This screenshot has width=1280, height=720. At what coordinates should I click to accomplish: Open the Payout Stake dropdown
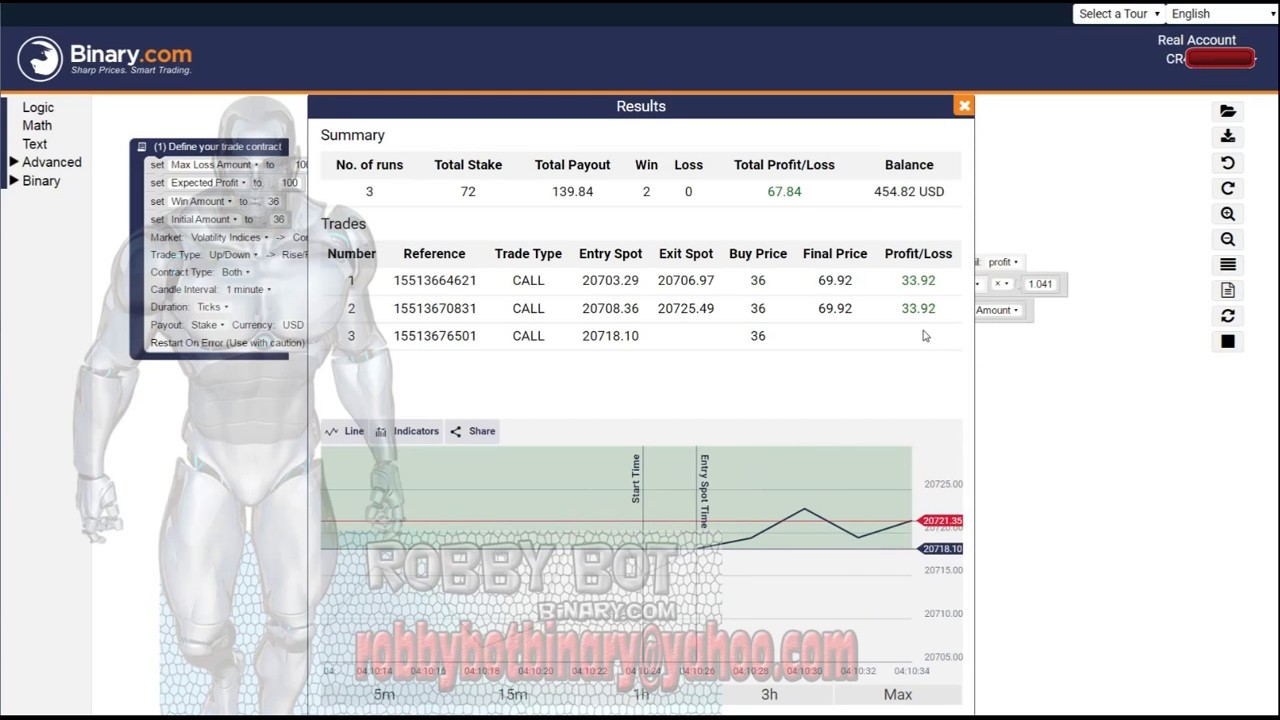coord(207,325)
